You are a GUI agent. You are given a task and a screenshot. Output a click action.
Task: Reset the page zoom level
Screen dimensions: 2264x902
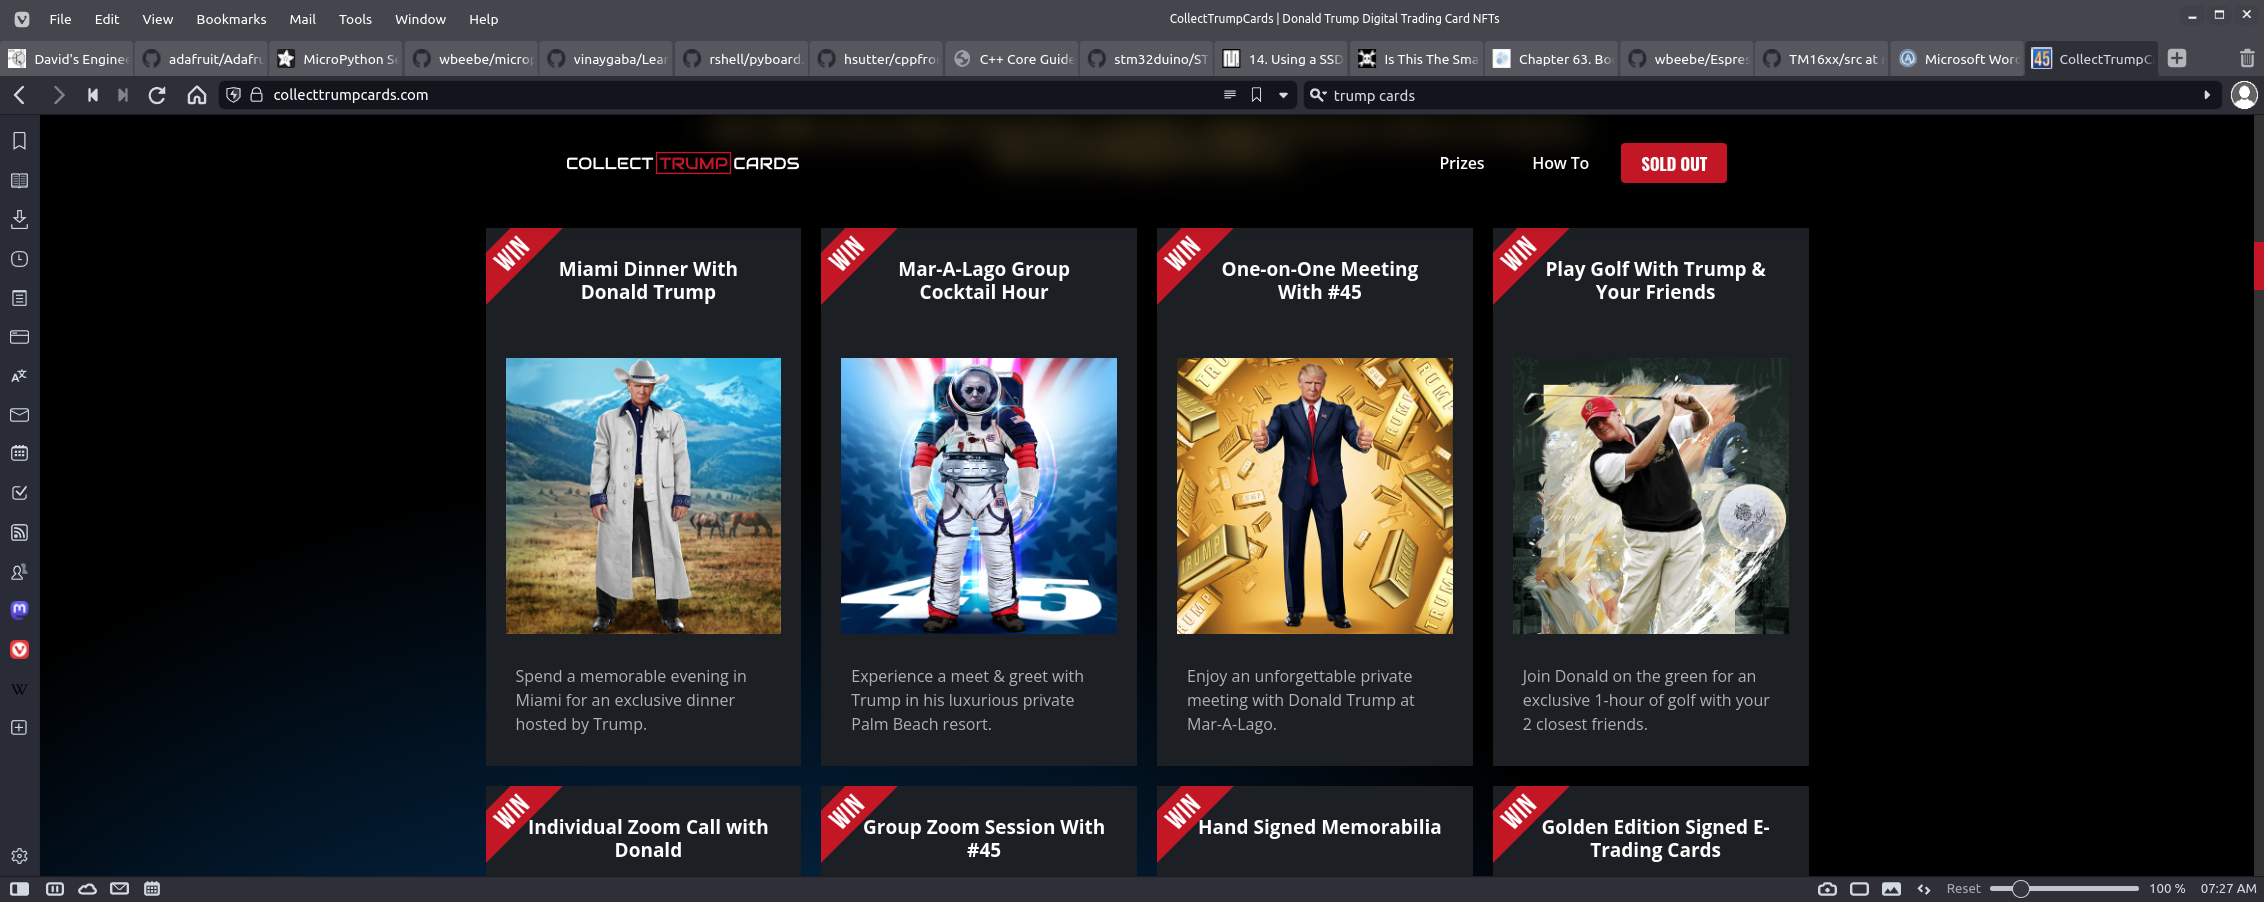pyautogui.click(x=1963, y=889)
